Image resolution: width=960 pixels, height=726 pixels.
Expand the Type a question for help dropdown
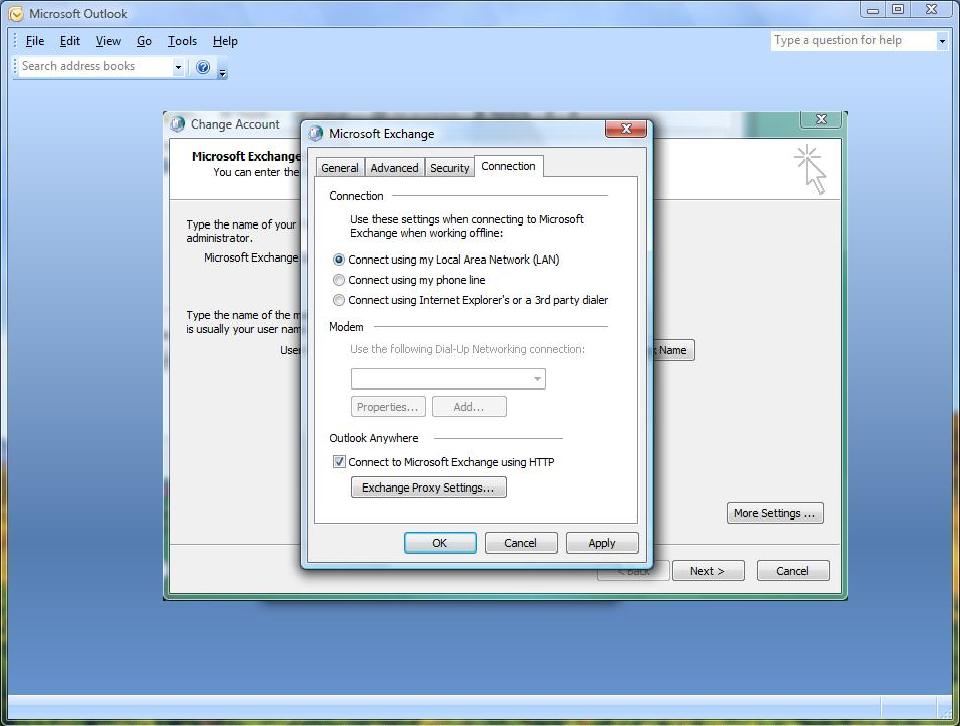coord(942,41)
